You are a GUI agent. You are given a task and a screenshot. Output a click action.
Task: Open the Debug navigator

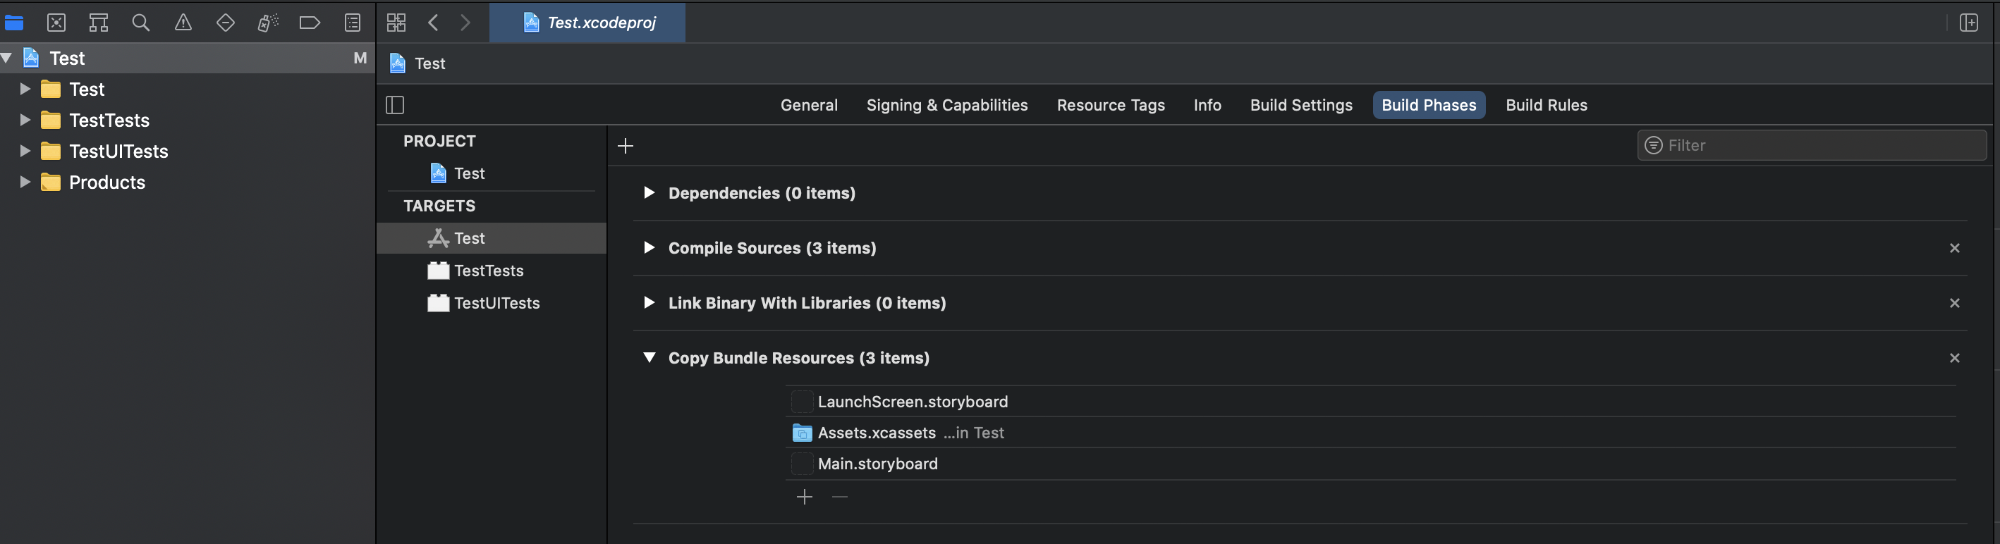[x=268, y=22]
